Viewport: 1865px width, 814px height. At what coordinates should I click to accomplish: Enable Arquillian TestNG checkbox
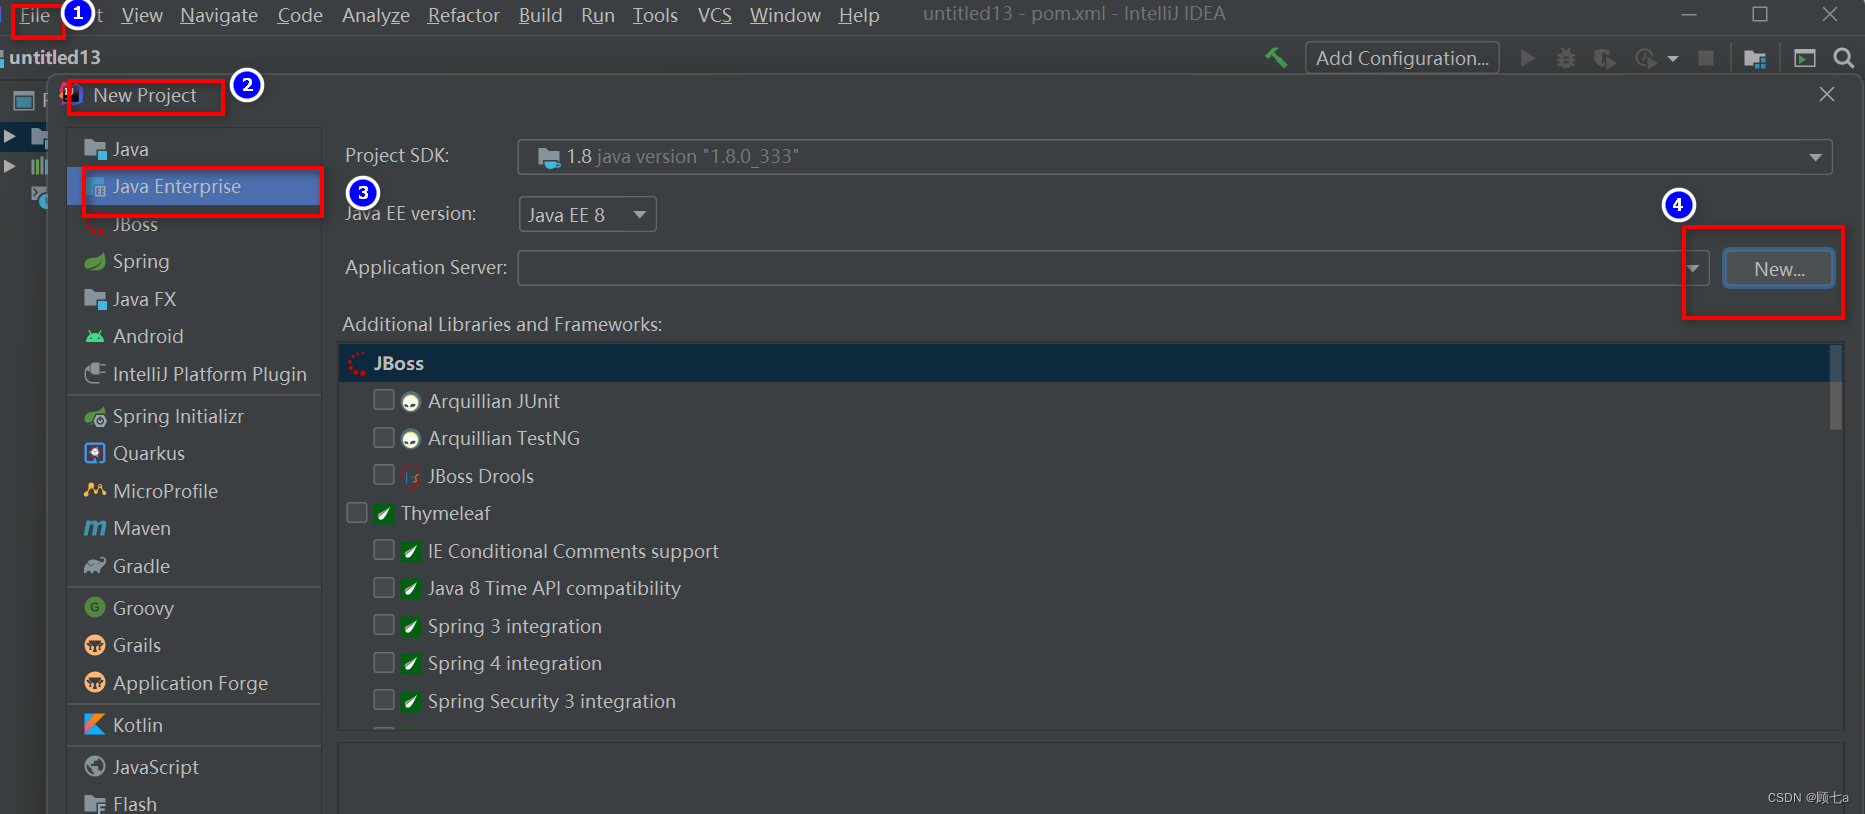(383, 438)
